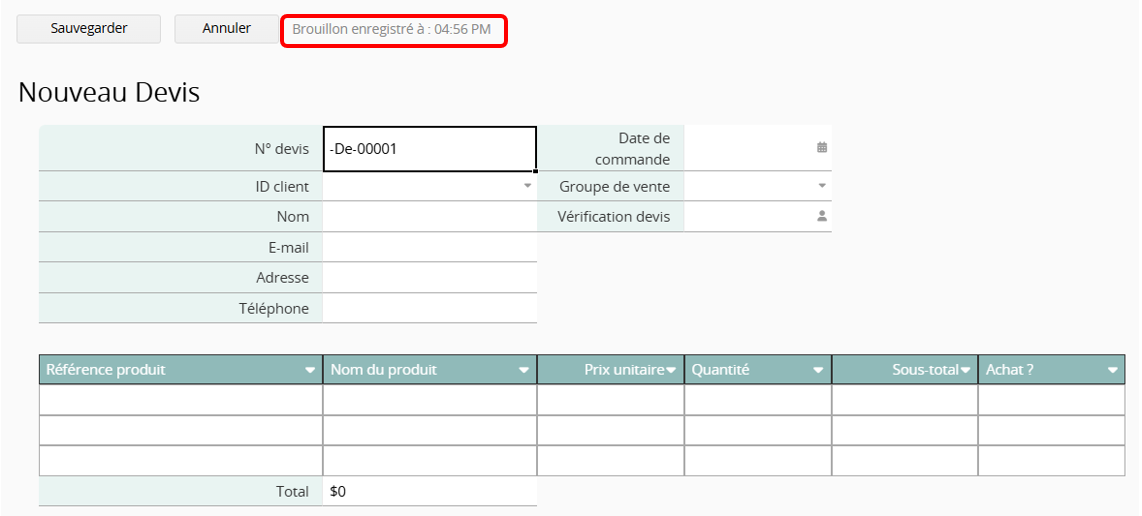Select the Téléphone input field

pos(430,308)
